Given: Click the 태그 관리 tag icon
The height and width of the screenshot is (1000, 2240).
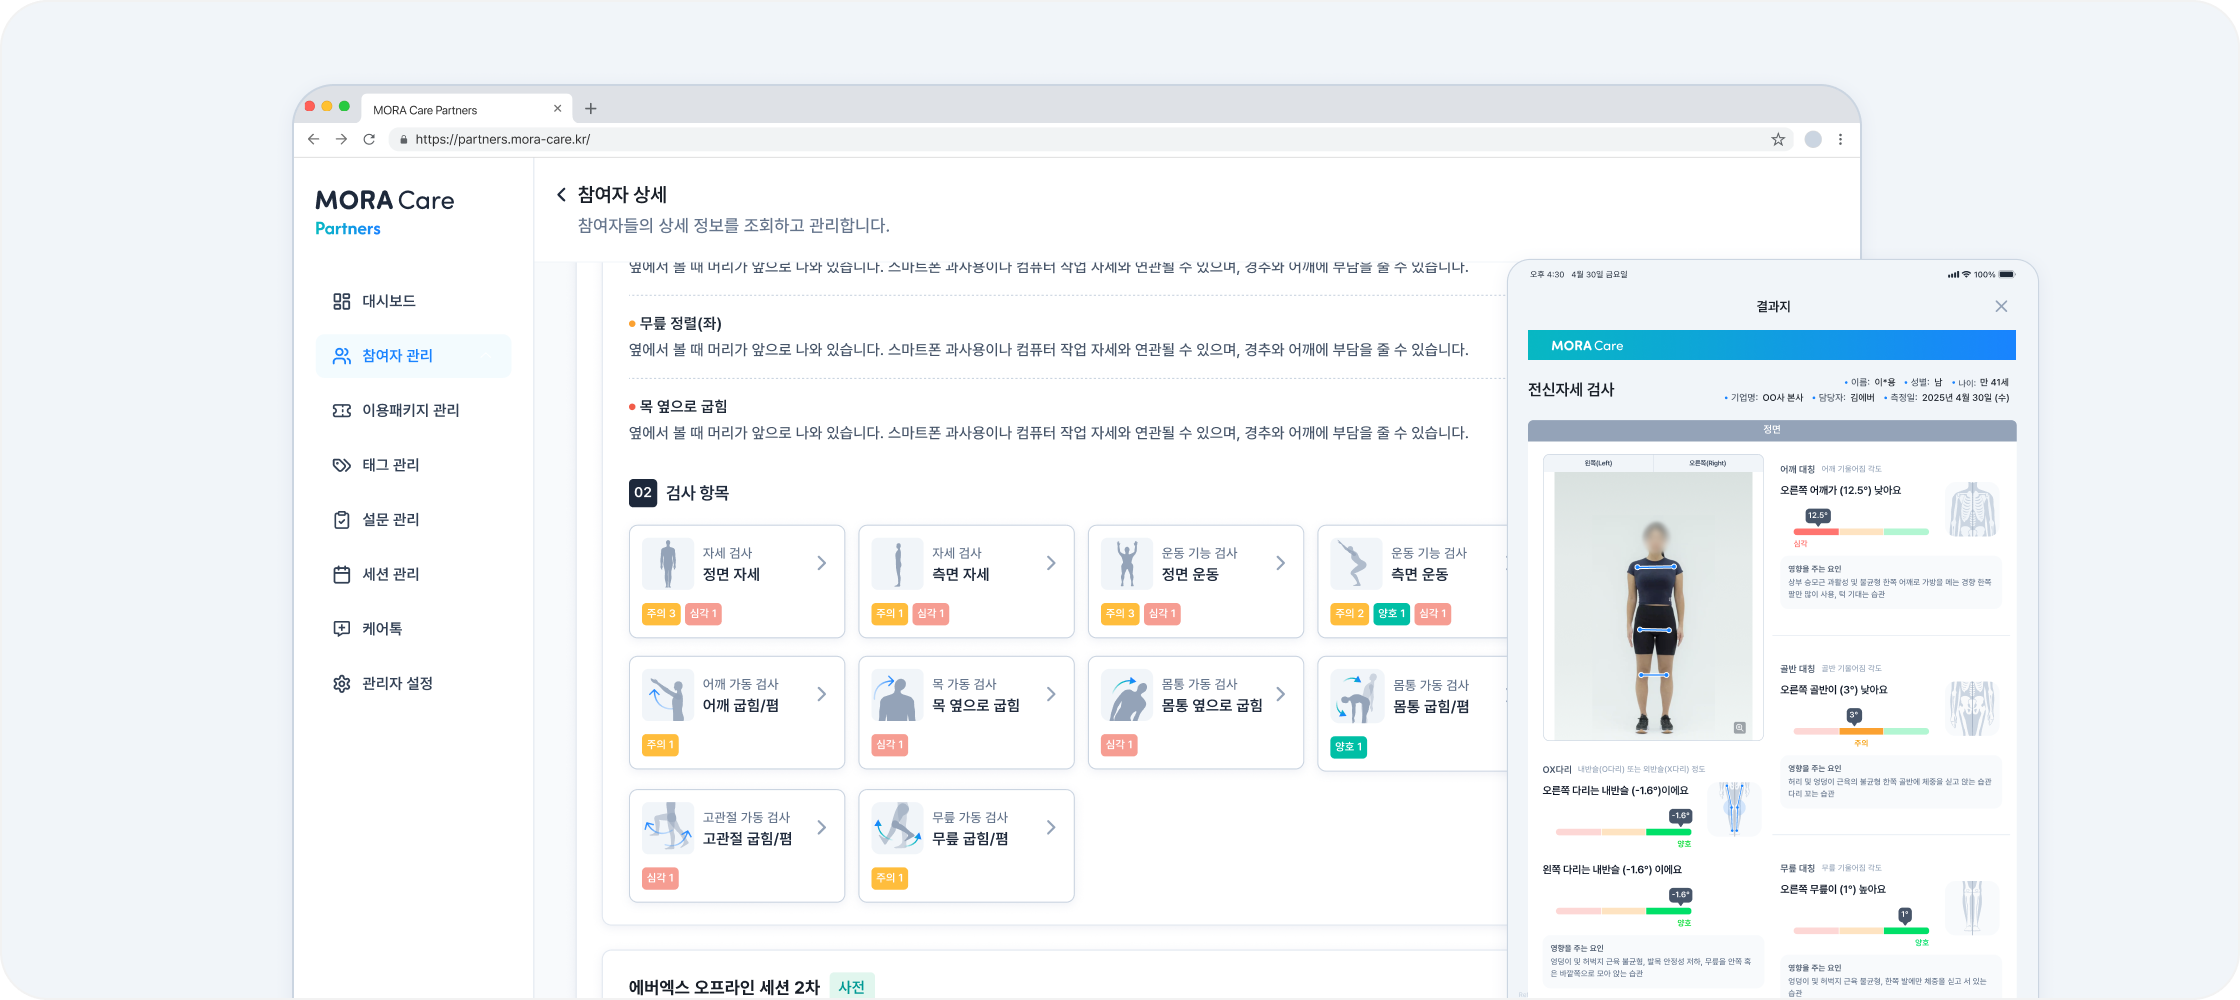Looking at the screenshot, I should pos(342,465).
